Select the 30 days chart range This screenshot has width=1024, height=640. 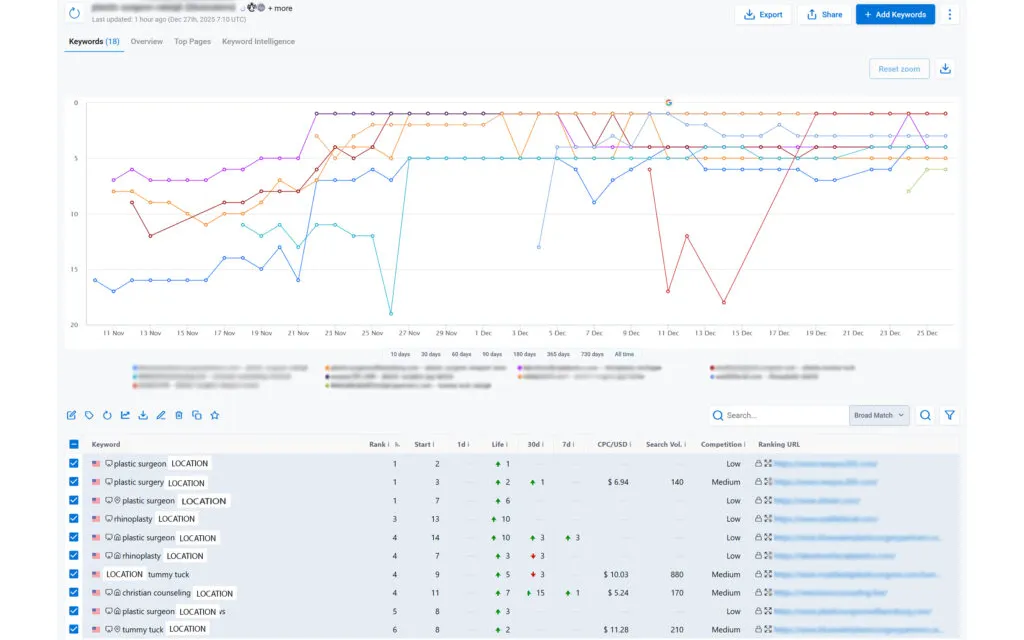click(x=430, y=354)
